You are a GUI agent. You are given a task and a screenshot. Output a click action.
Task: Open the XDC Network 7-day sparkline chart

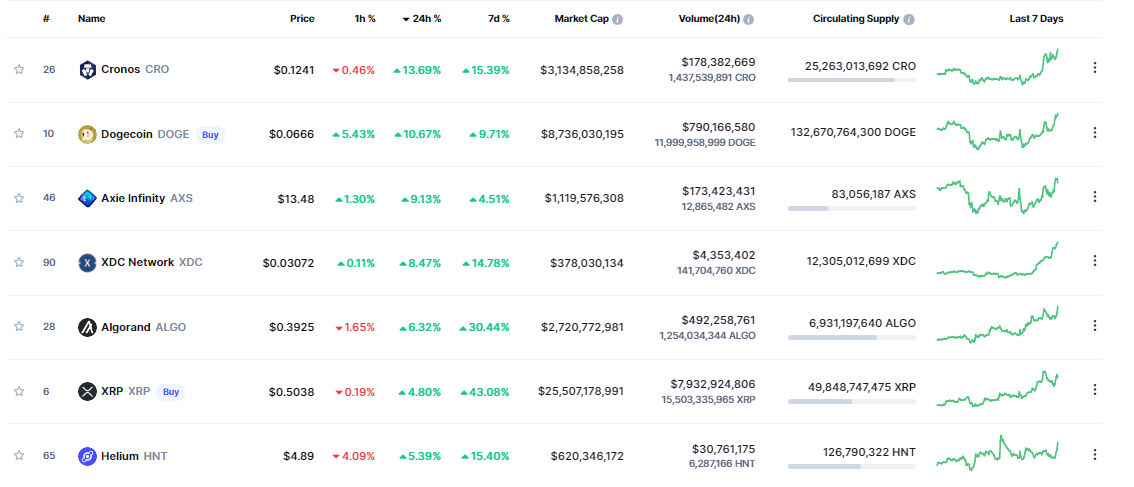click(997, 261)
